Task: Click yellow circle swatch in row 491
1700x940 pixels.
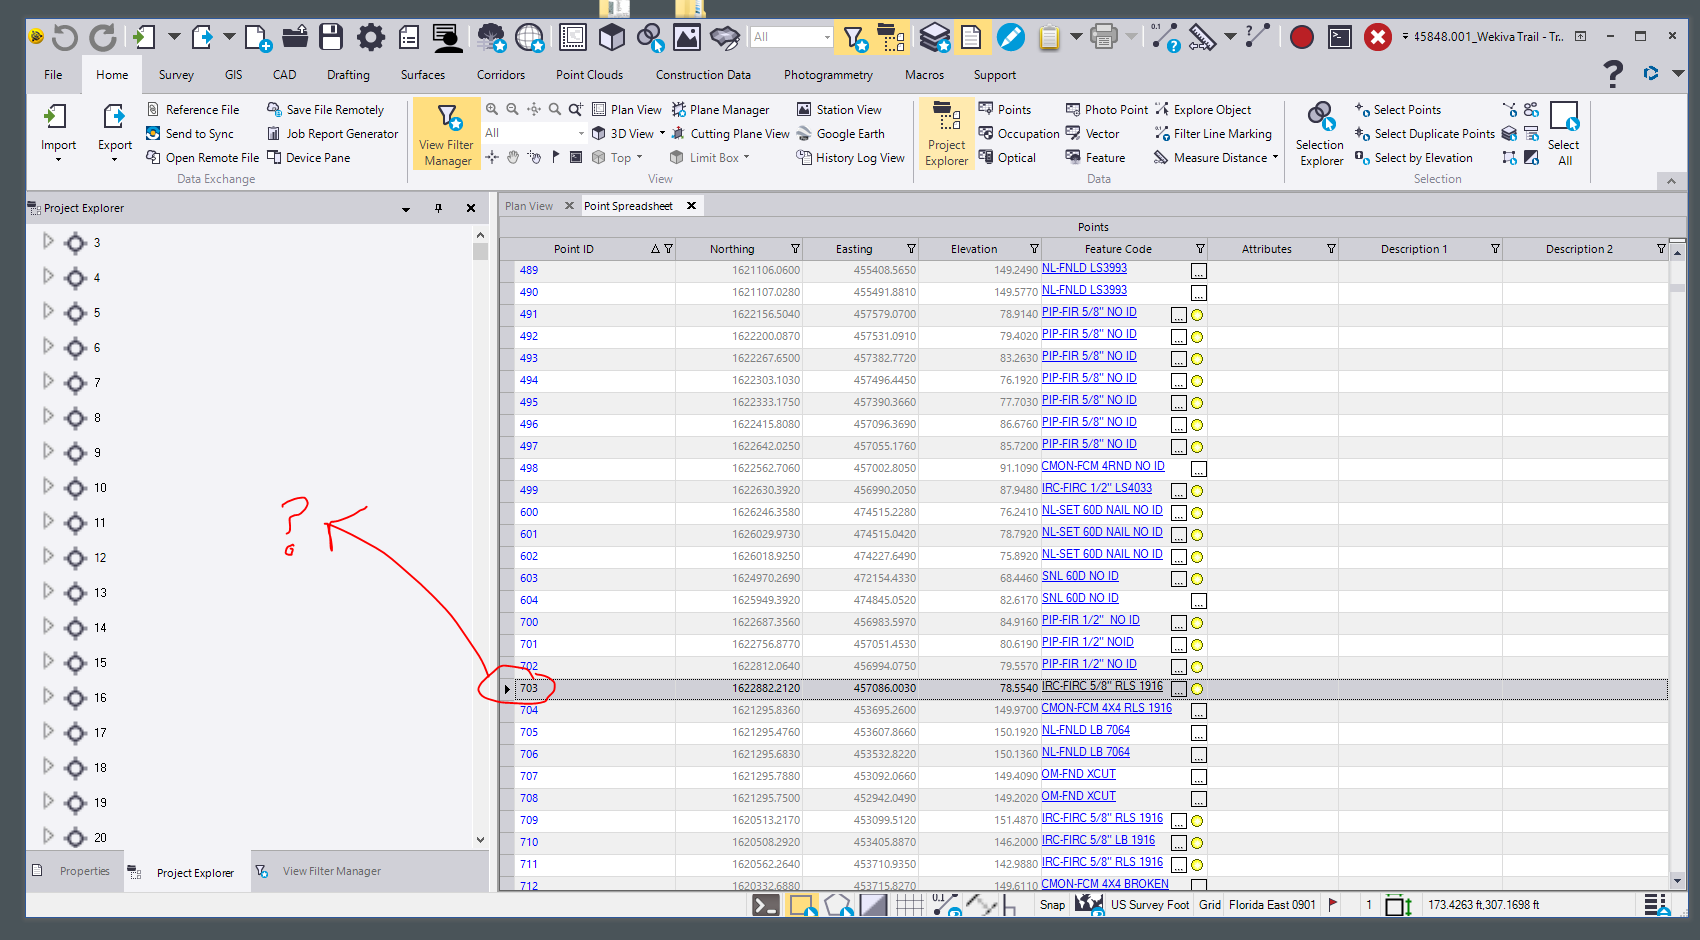Action: tap(1197, 315)
